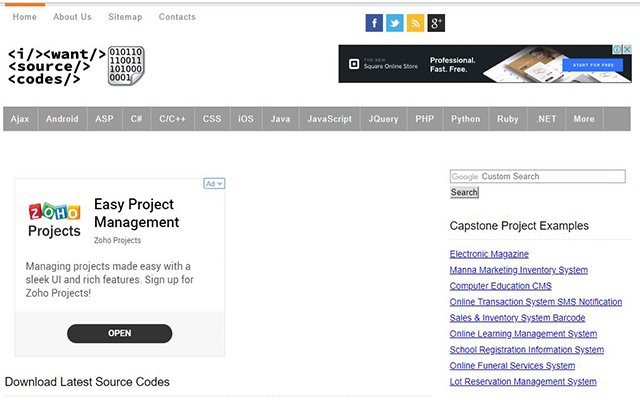Screen dimensions: 640x400
Task: Open Lot Reservation Management System link
Action: click(523, 381)
